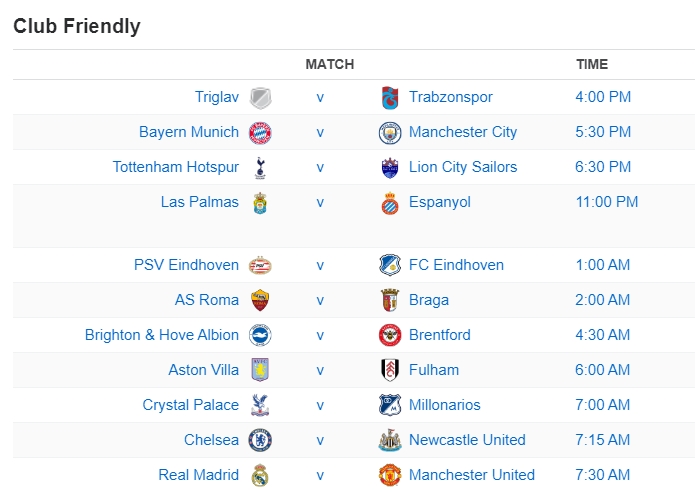Open the Newcastle United team link
Image resolution: width=695 pixels, height=492 pixels.
467,440
